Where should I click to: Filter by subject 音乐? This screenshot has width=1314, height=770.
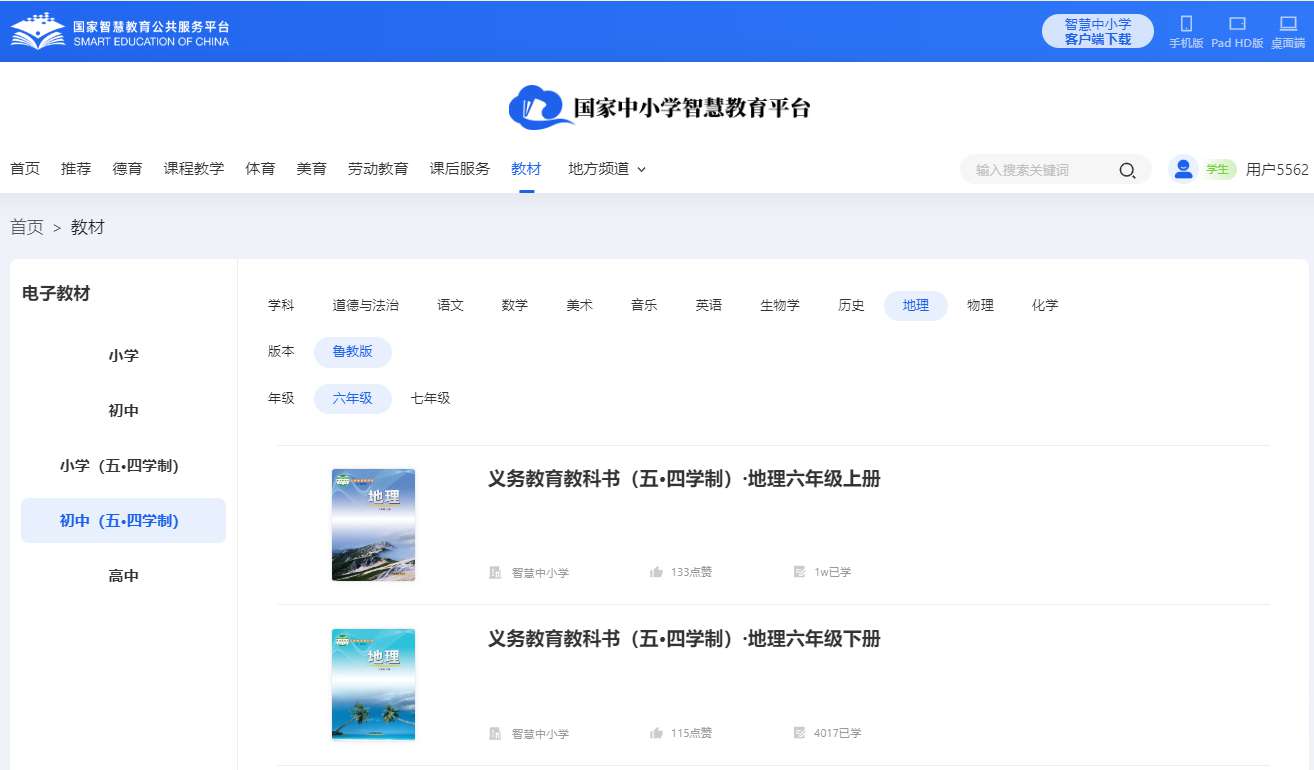tap(644, 305)
